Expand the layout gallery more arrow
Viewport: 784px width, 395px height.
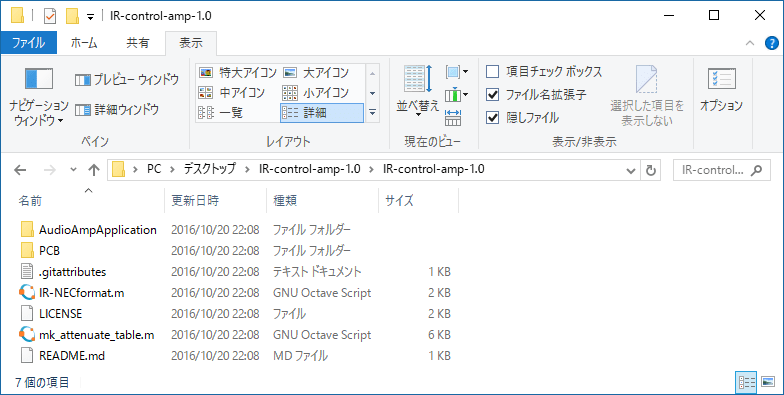point(372,114)
